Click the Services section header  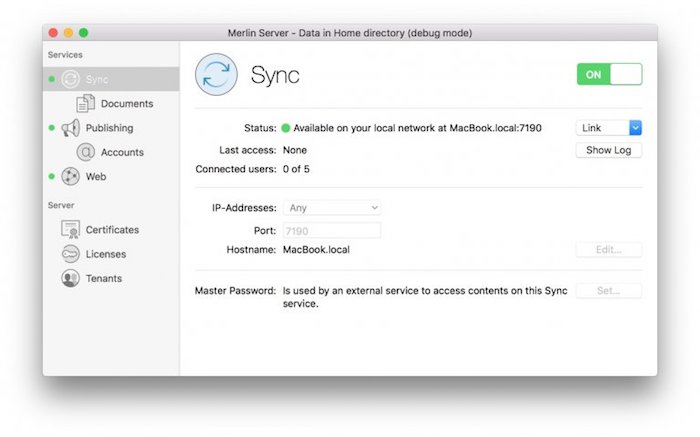pyautogui.click(x=65, y=55)
